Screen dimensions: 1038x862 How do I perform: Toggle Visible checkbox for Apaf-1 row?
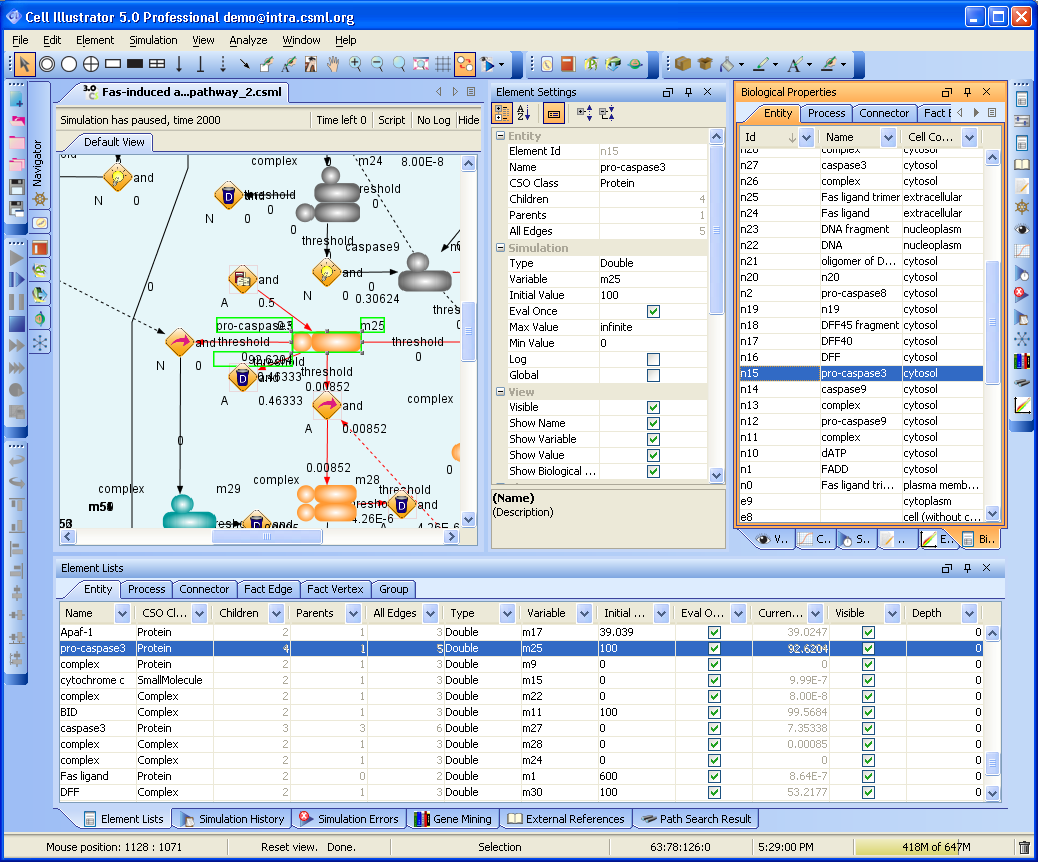click(x=869, y=632)
